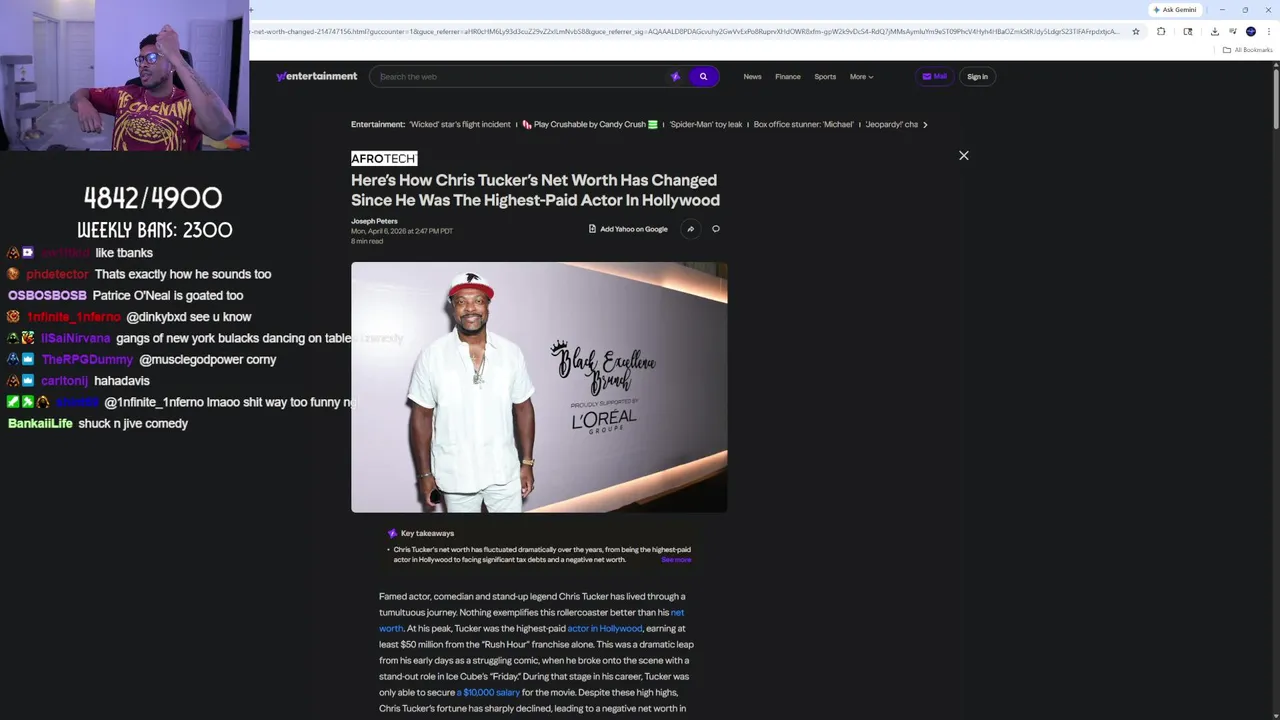Click chat username IISaiNirvana
Screen dimensions: 1280x720
tap(75, 338)
